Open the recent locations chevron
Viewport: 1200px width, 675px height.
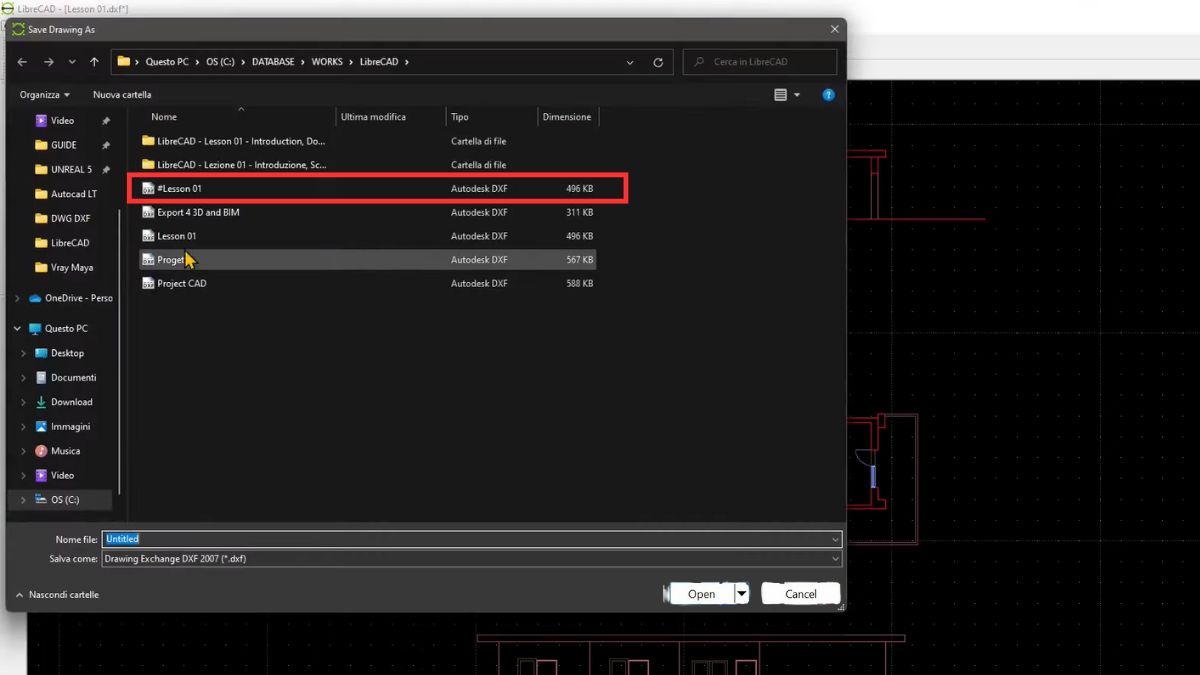[x=72, y=62]
